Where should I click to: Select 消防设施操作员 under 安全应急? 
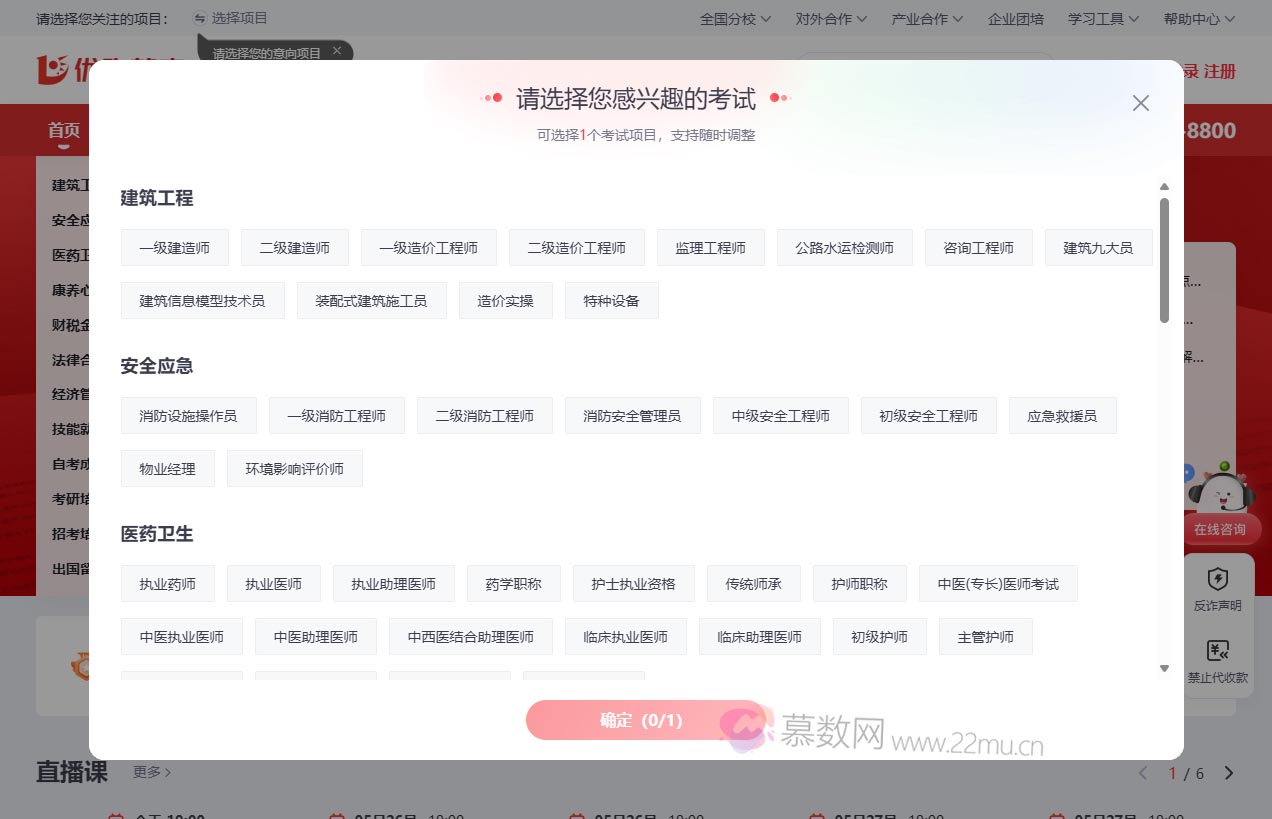[x=188, y=415]
